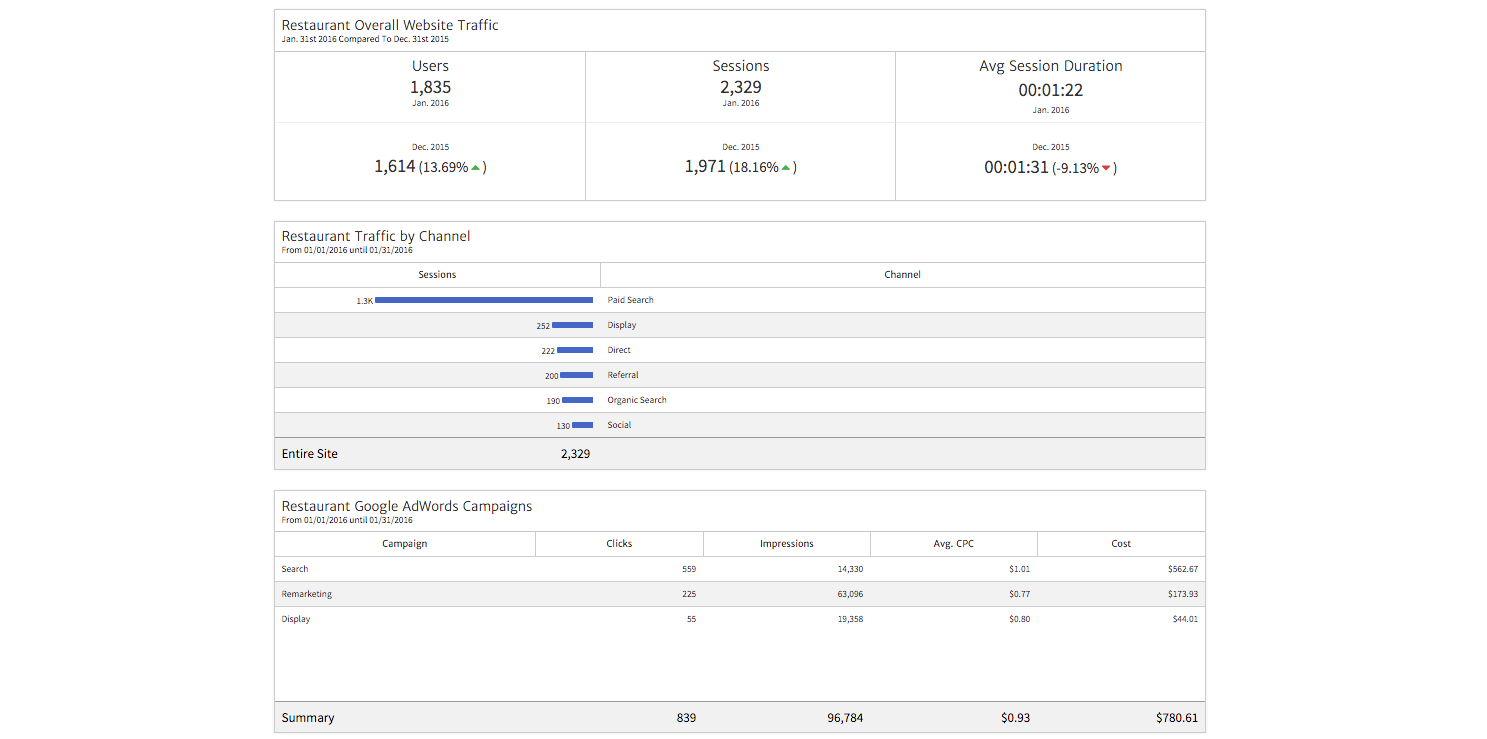
Task: Open the Search campaign row name
Action: (295, 569)
